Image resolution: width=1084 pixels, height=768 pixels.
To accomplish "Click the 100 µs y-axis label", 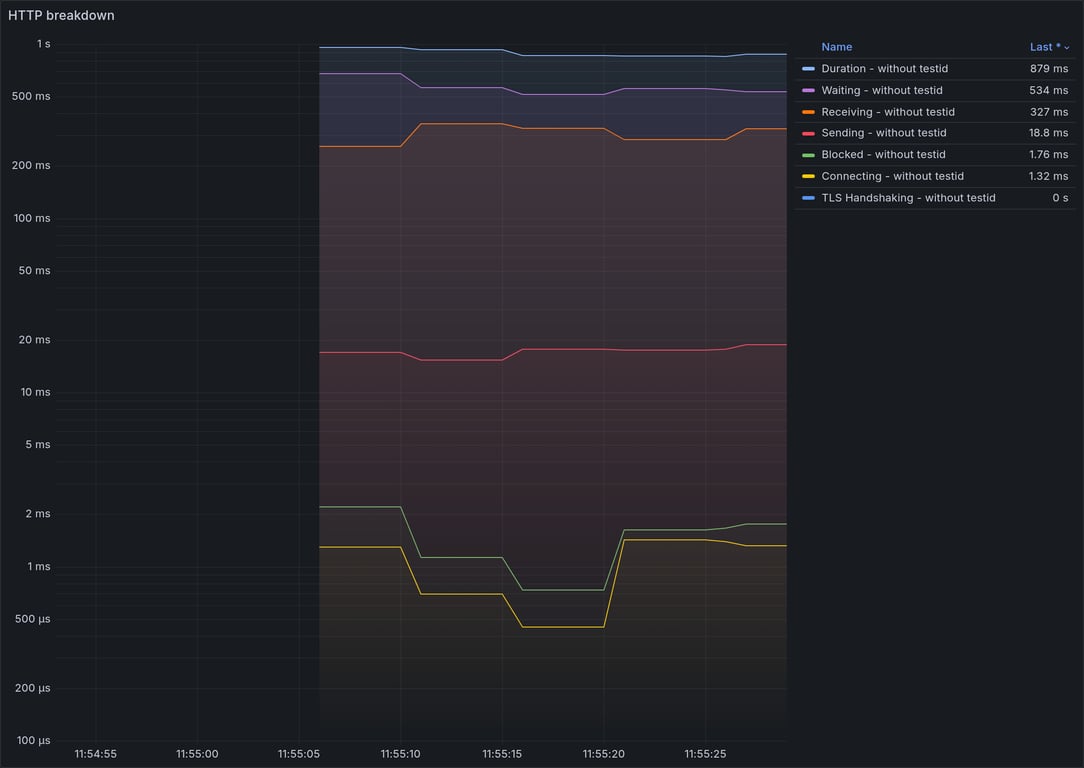I will point(33,740).
